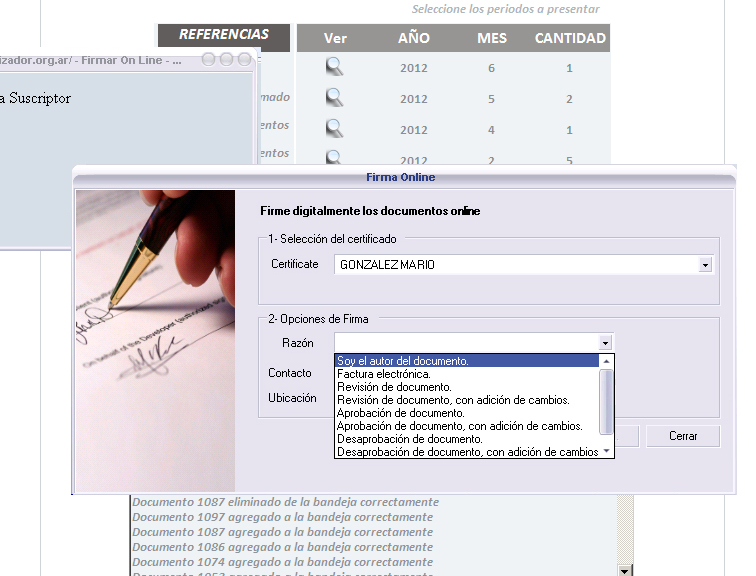Choose 'Aprobación de documento.' reason
756x576 pixels.
pyautogui.click(x=400, y=413)
